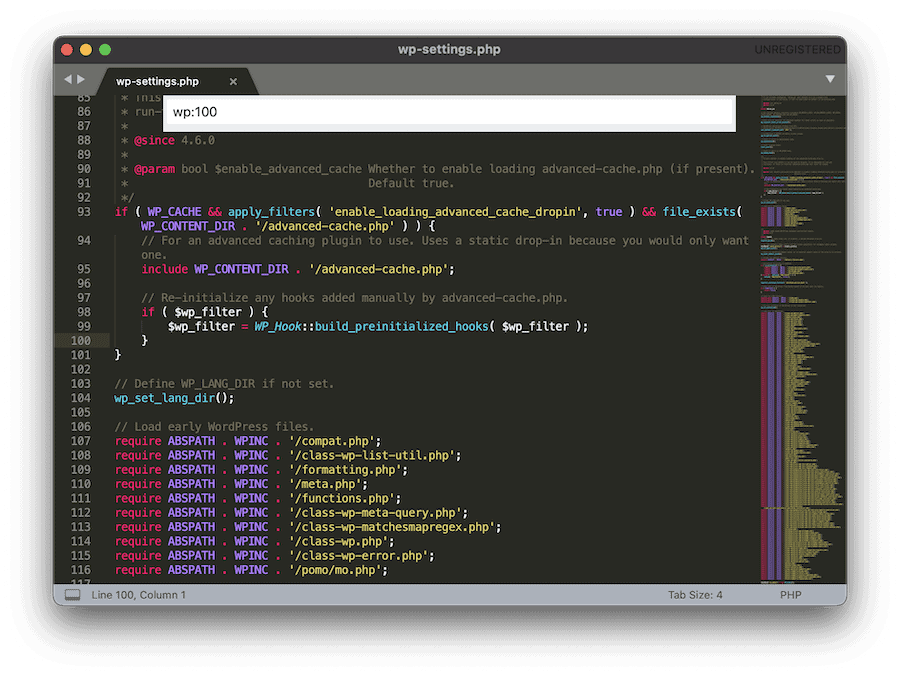Click the window title wp-settings.php
Image resolution: width=900 pixels, height=676 pixels.
[449, 49]
